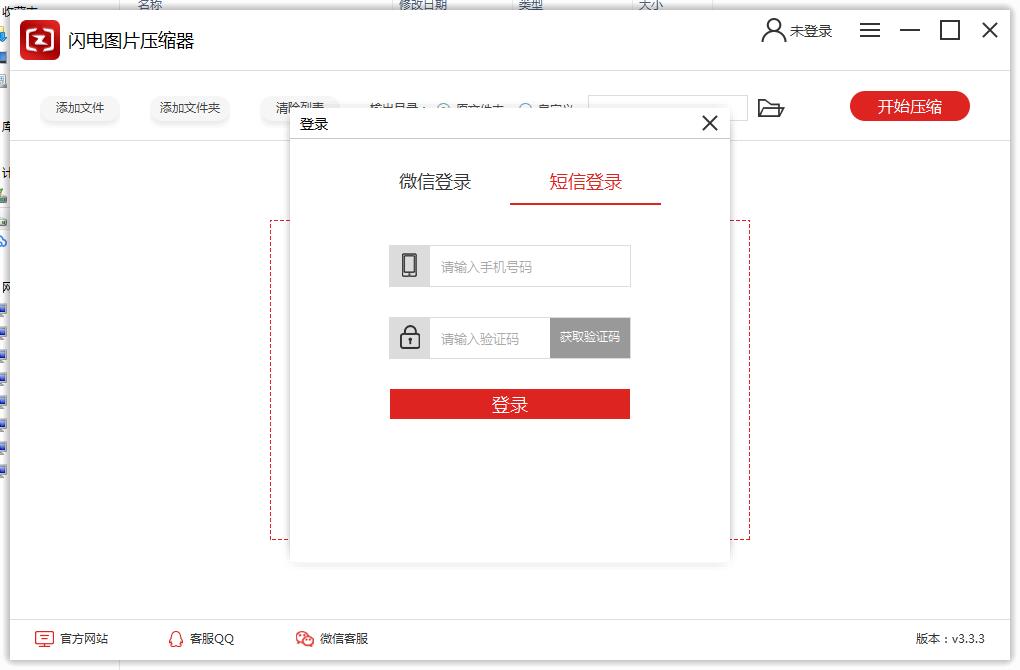1020x670 pixels.
Task: Open the output folder browse icon
Action: [770, 108]
